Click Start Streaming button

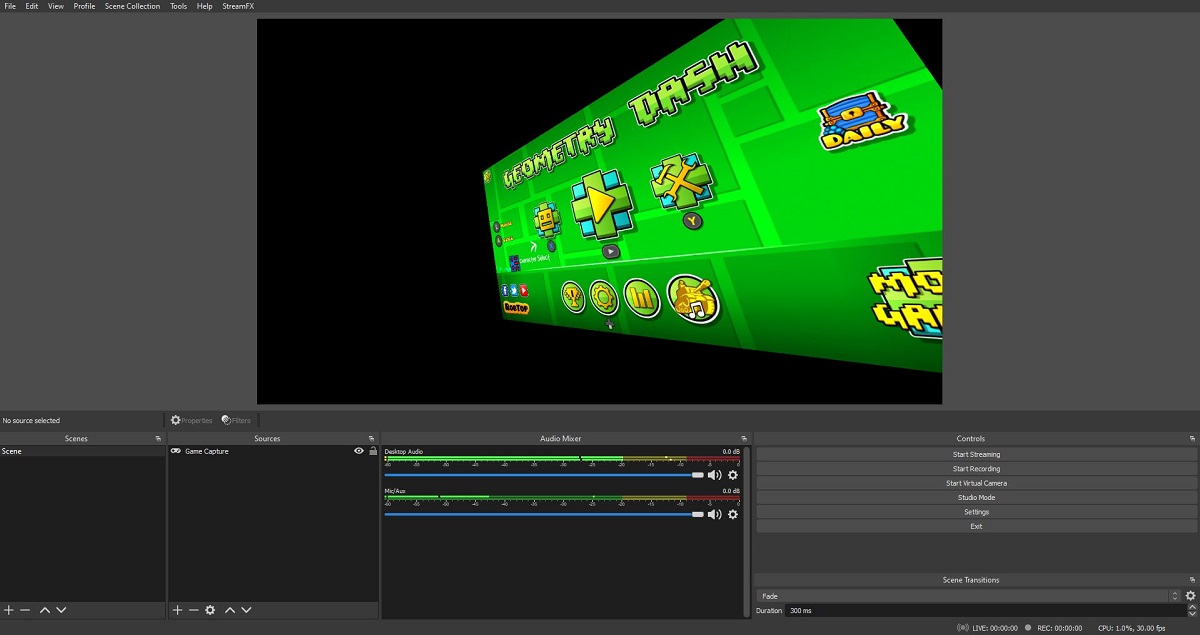tap(976, 454)
